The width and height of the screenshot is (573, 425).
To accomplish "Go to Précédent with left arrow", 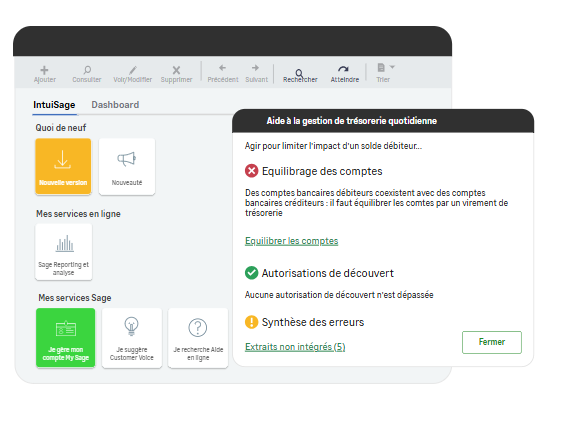I will tap(222, 68).
